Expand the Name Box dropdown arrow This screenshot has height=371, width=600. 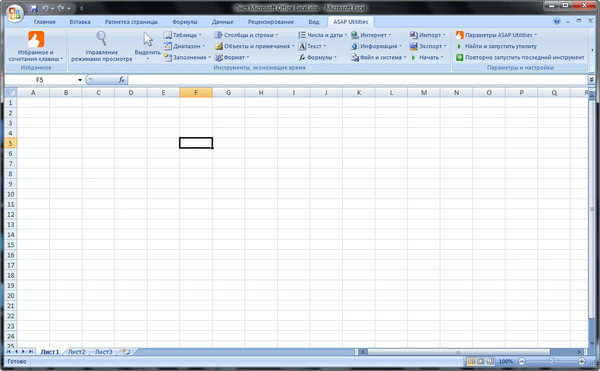pos(80,80)
